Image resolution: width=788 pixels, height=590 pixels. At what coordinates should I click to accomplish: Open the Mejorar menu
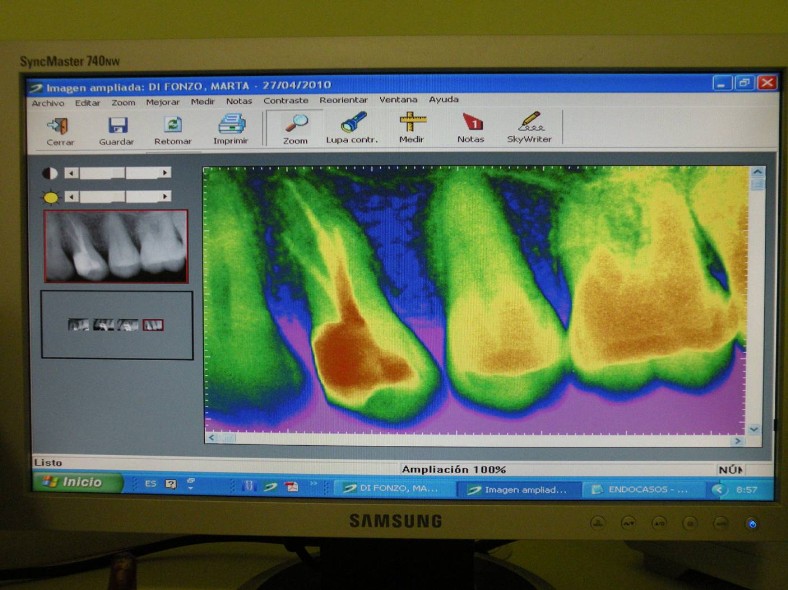[163, 101]
